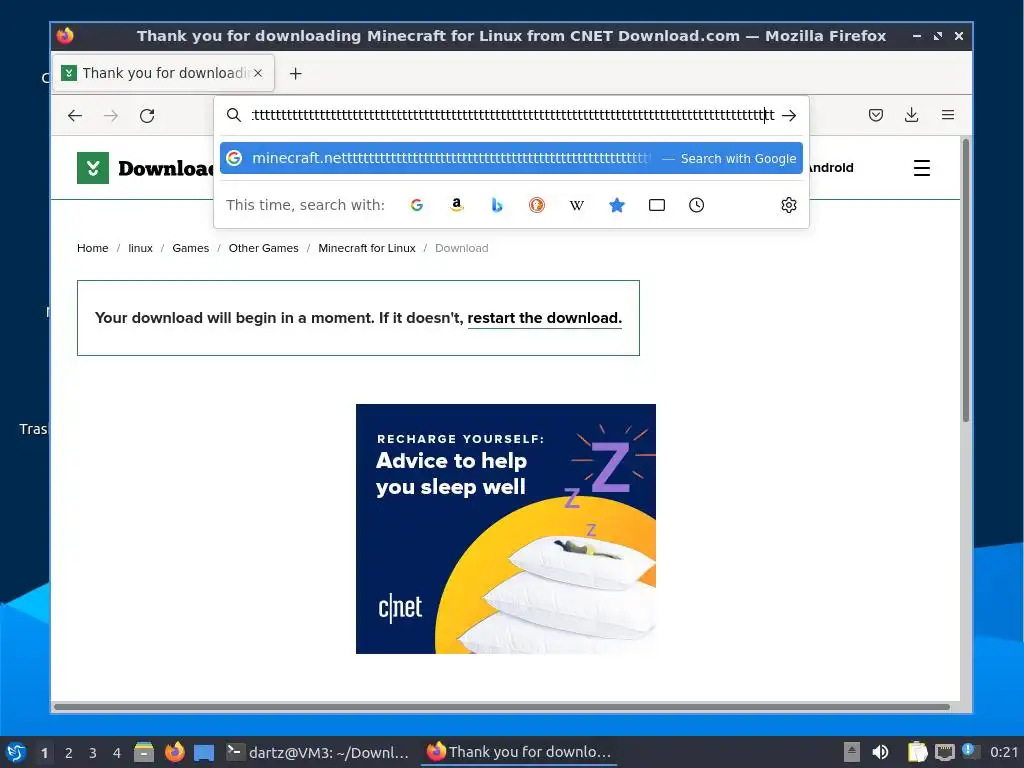Viewport: 1024px width, 768px height.
Task: Close the 'Thank you for downloading' tab
Action: click(x=258, y=73)
